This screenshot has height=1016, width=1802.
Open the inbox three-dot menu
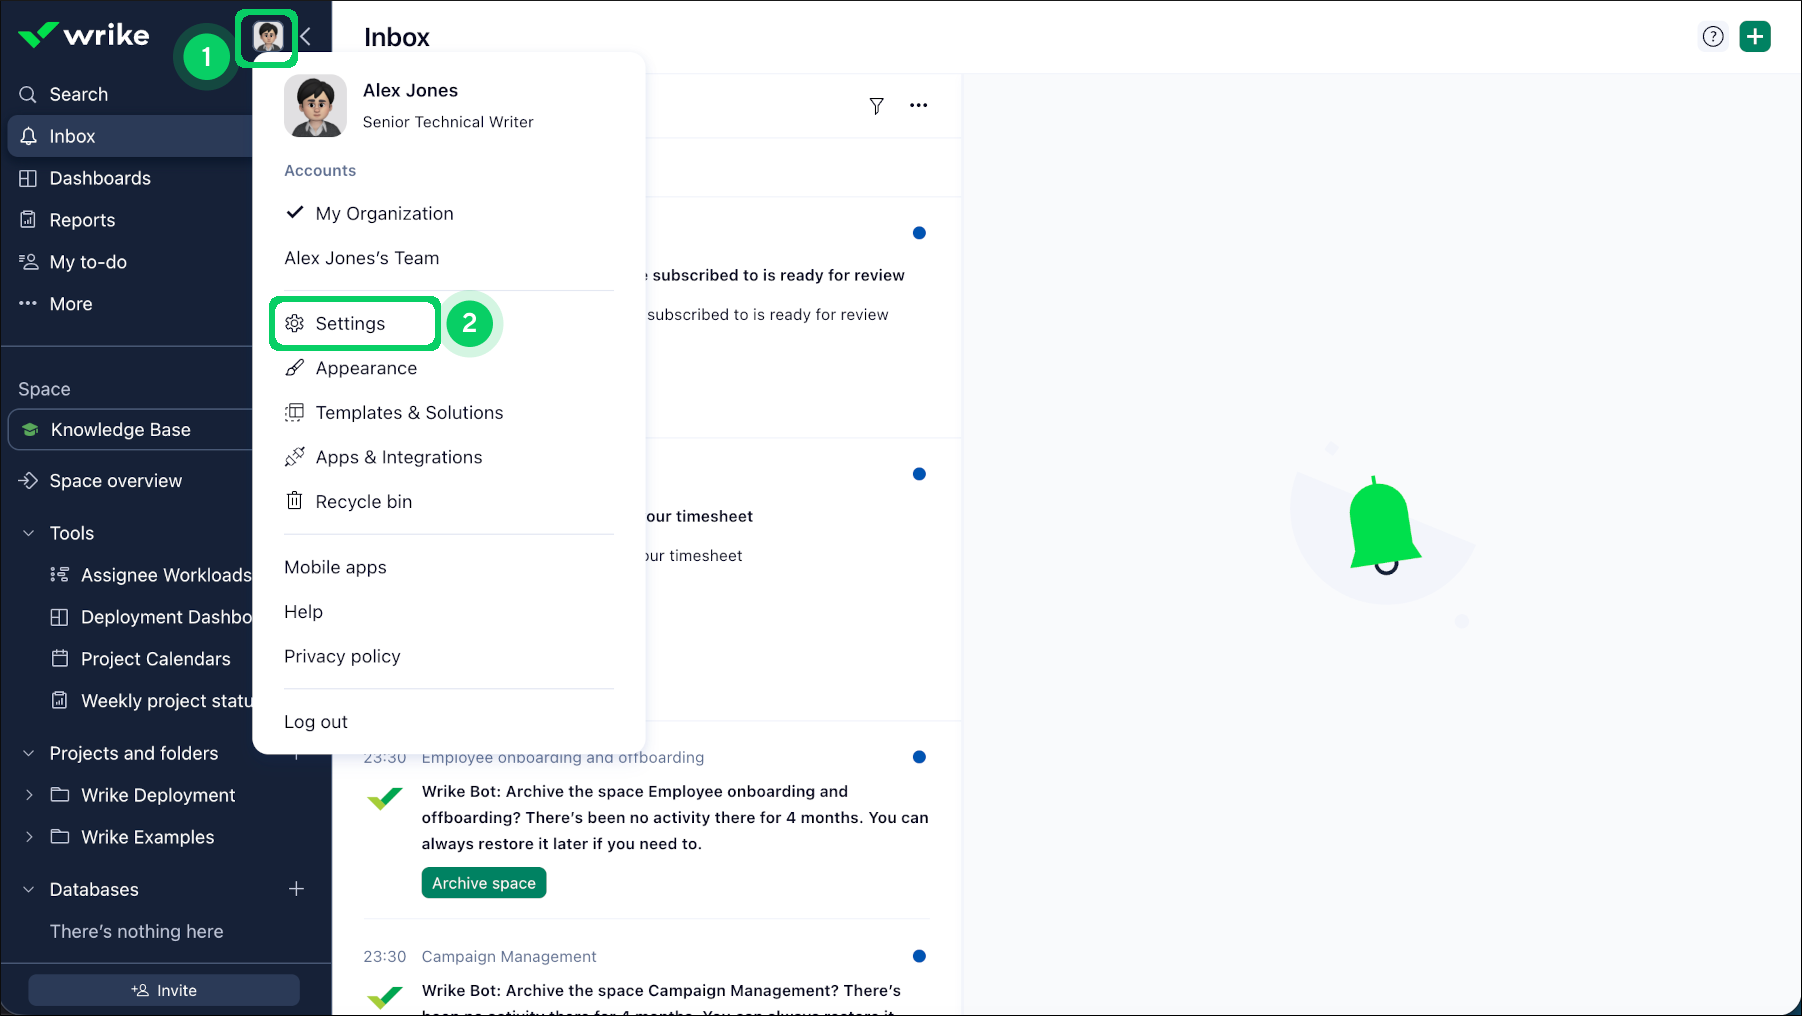click(x=918, y=106)
